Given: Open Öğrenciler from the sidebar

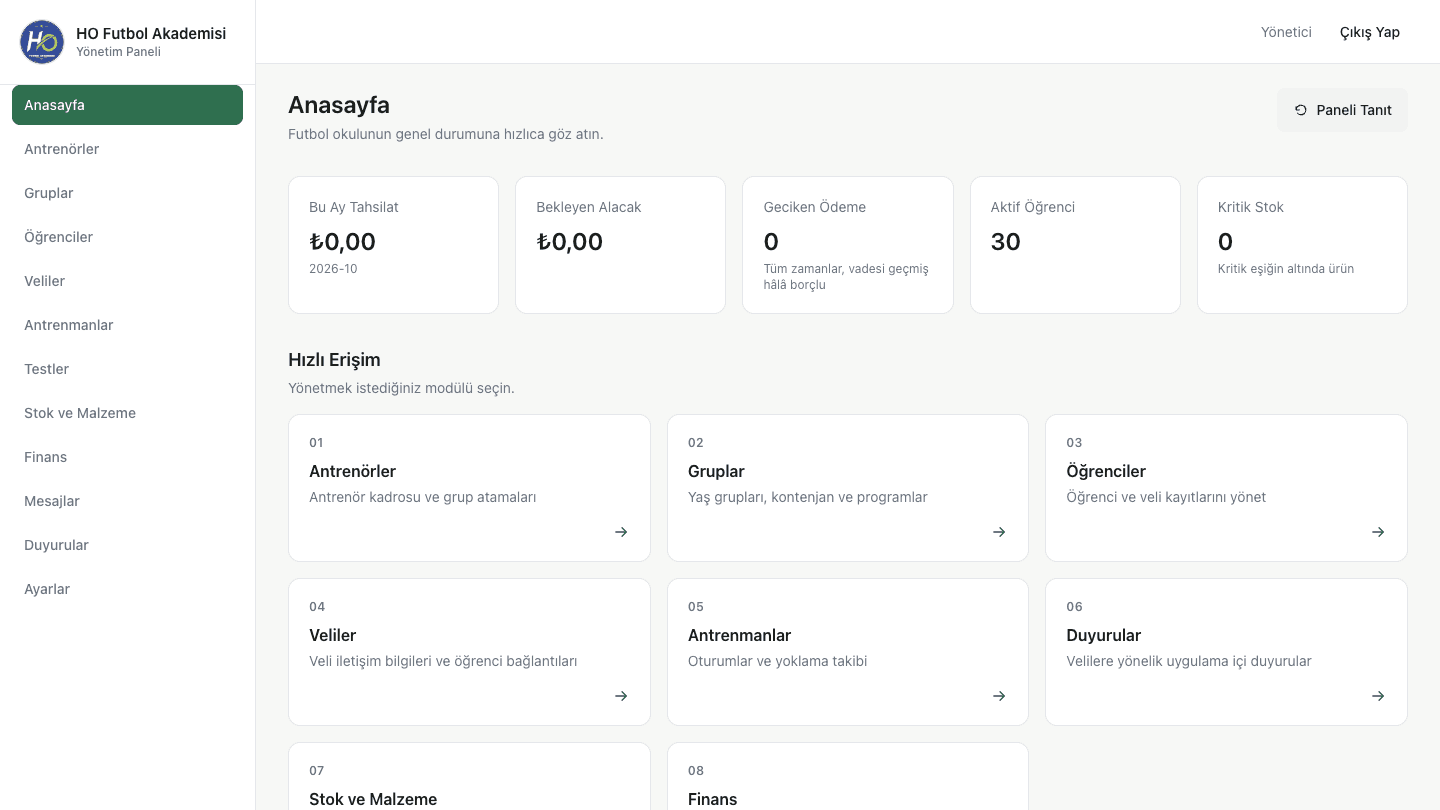Looking at the screenshot, I should (127, 237).
